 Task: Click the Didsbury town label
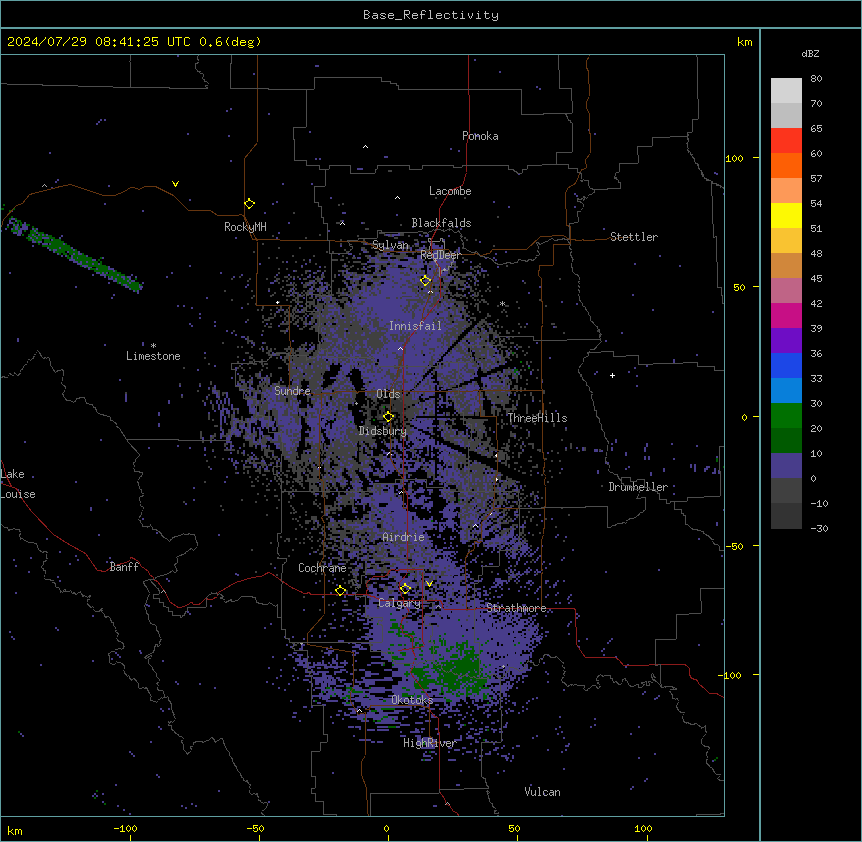pos(383,431)
